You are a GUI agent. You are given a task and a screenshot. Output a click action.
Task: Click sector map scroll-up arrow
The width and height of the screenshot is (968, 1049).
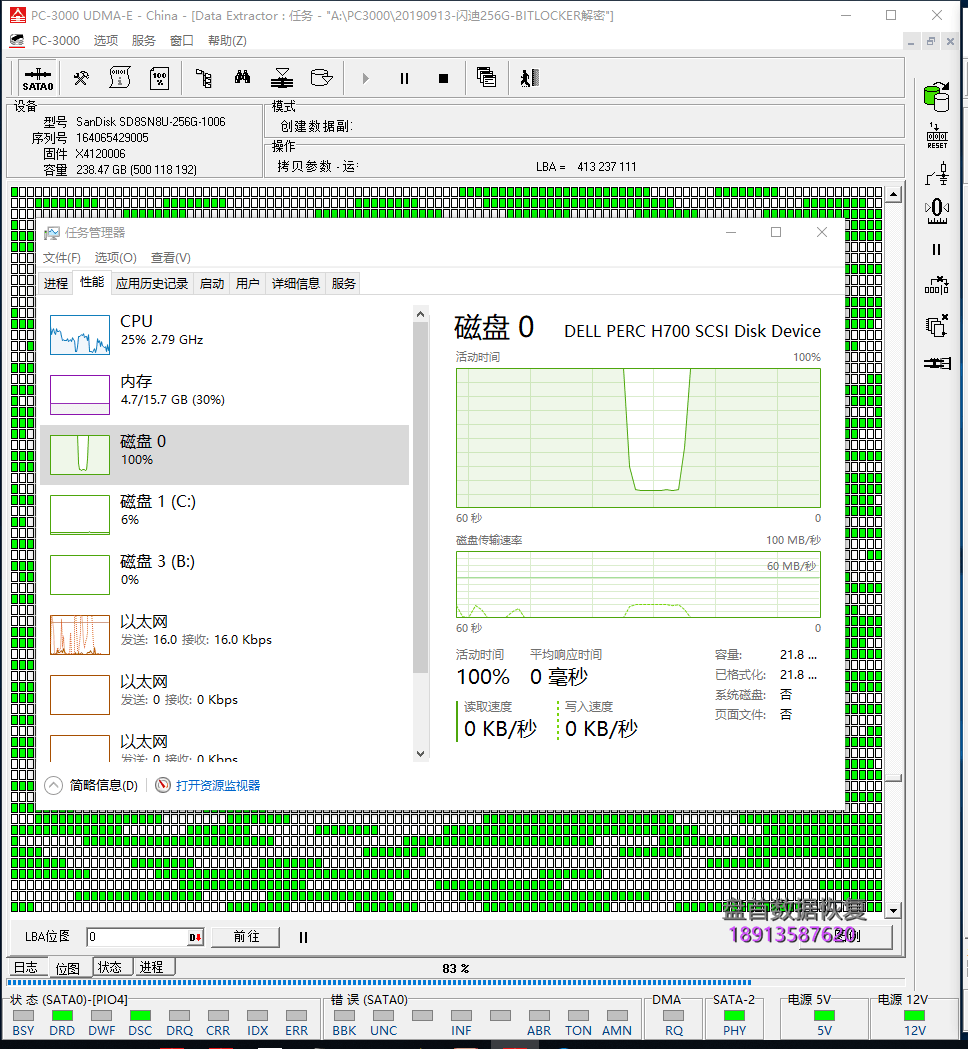click(x=894, y=195)
